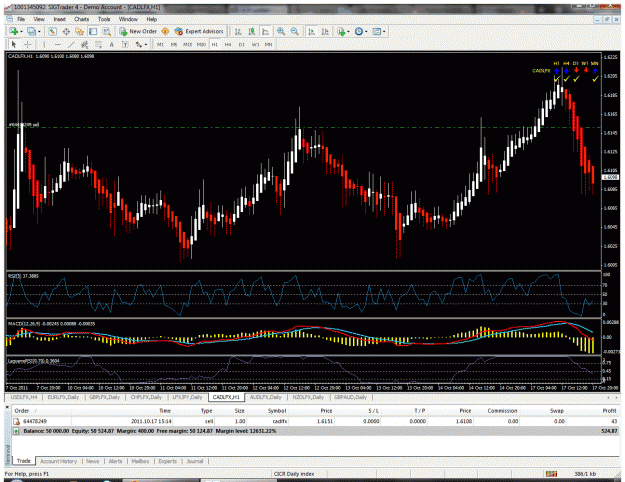
Task: Open the Insert menu
Action: pyautogui.click(x=59, y=19)
